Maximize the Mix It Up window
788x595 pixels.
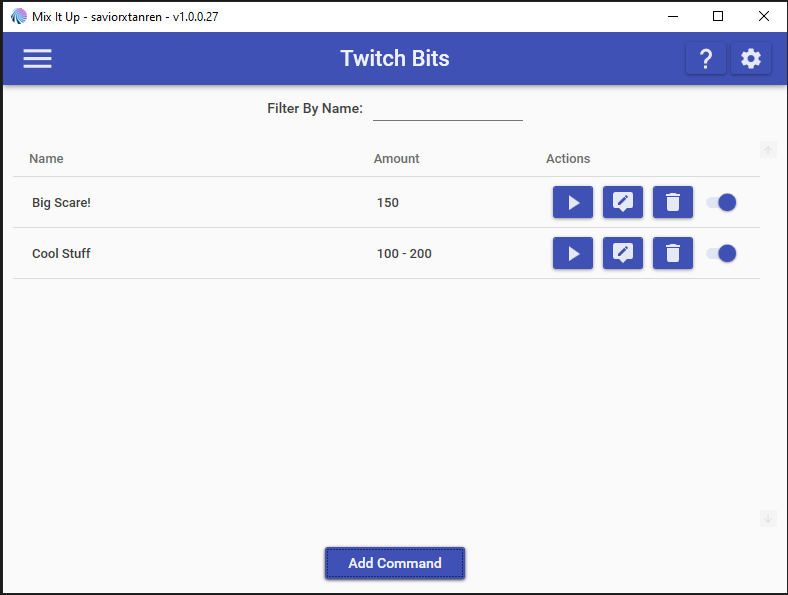718,16
